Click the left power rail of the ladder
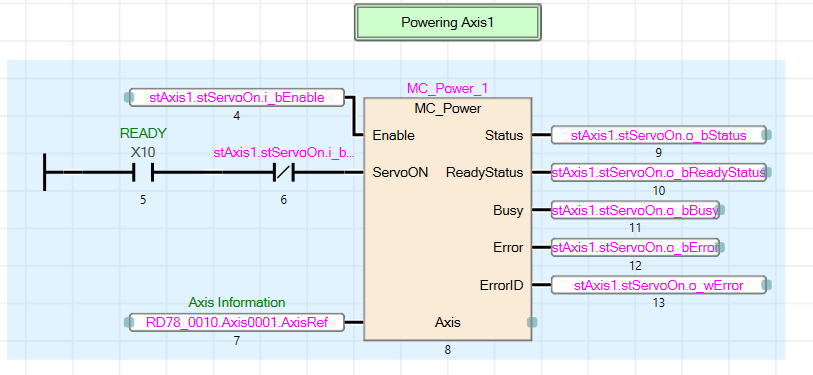The height and width of the screenshot is (375, 813). (x=45, y=172)
